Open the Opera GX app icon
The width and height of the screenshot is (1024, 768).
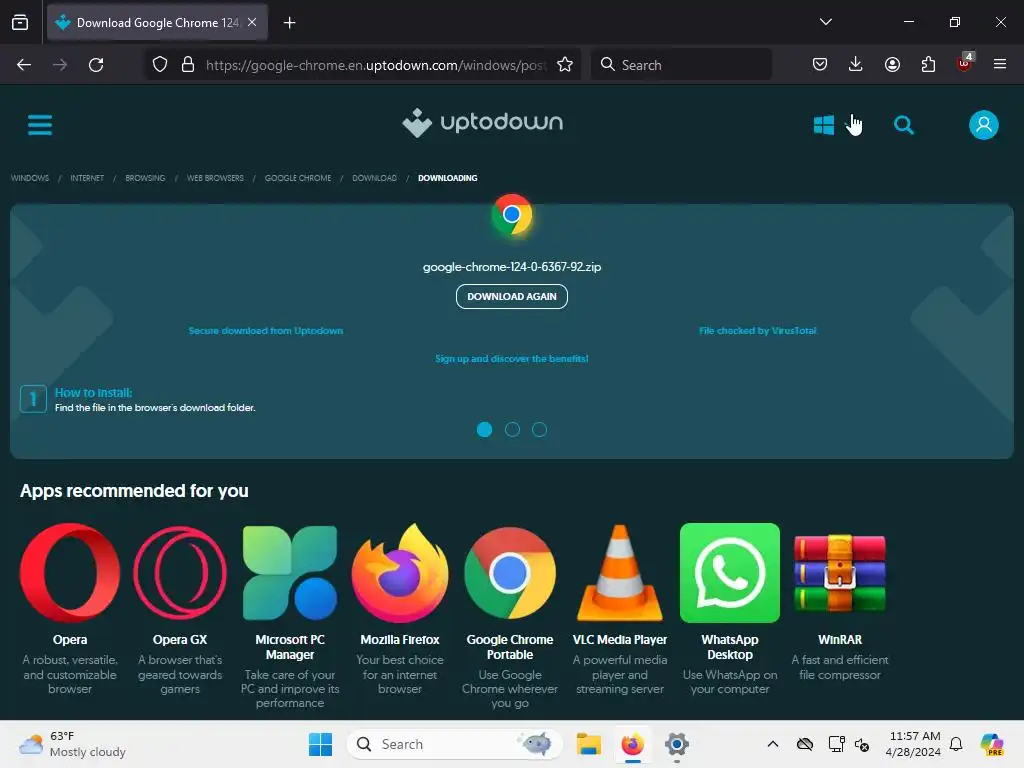point(180,573)
